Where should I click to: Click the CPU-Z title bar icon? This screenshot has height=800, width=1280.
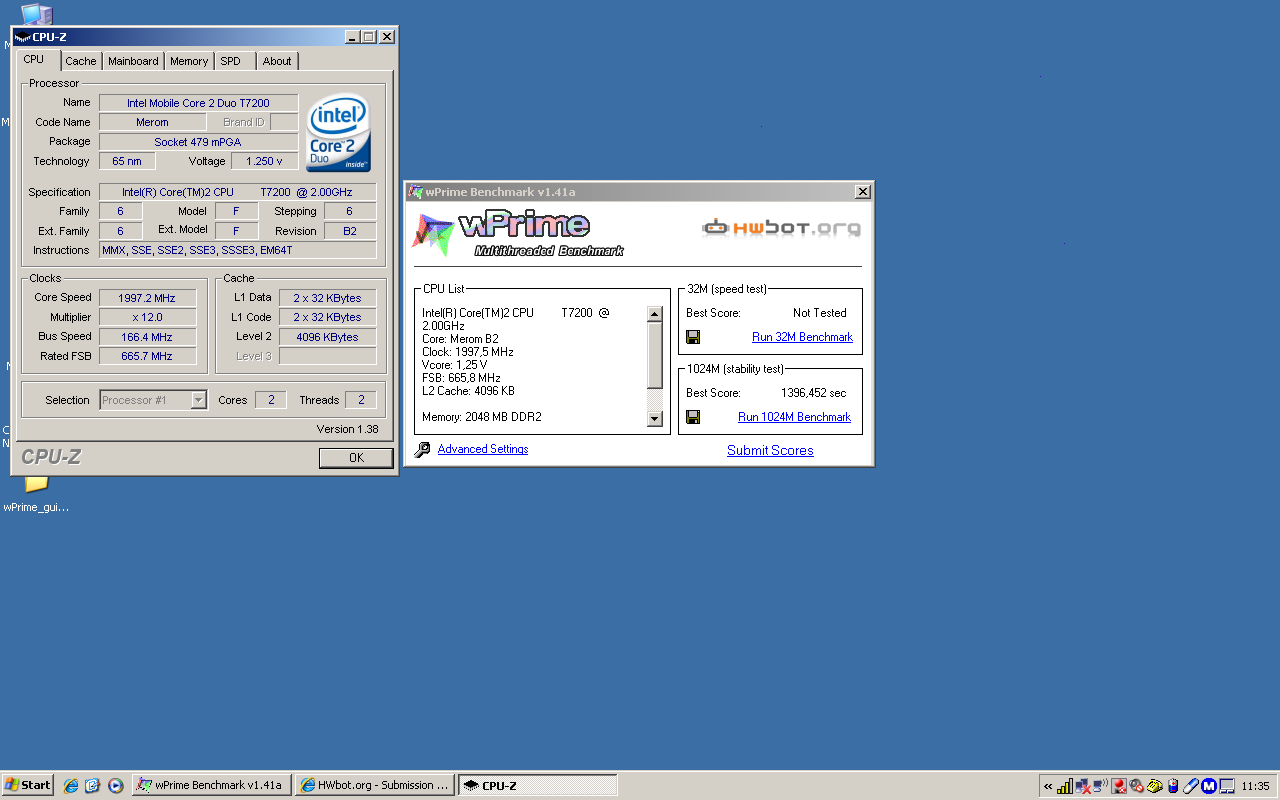[22, 37]
